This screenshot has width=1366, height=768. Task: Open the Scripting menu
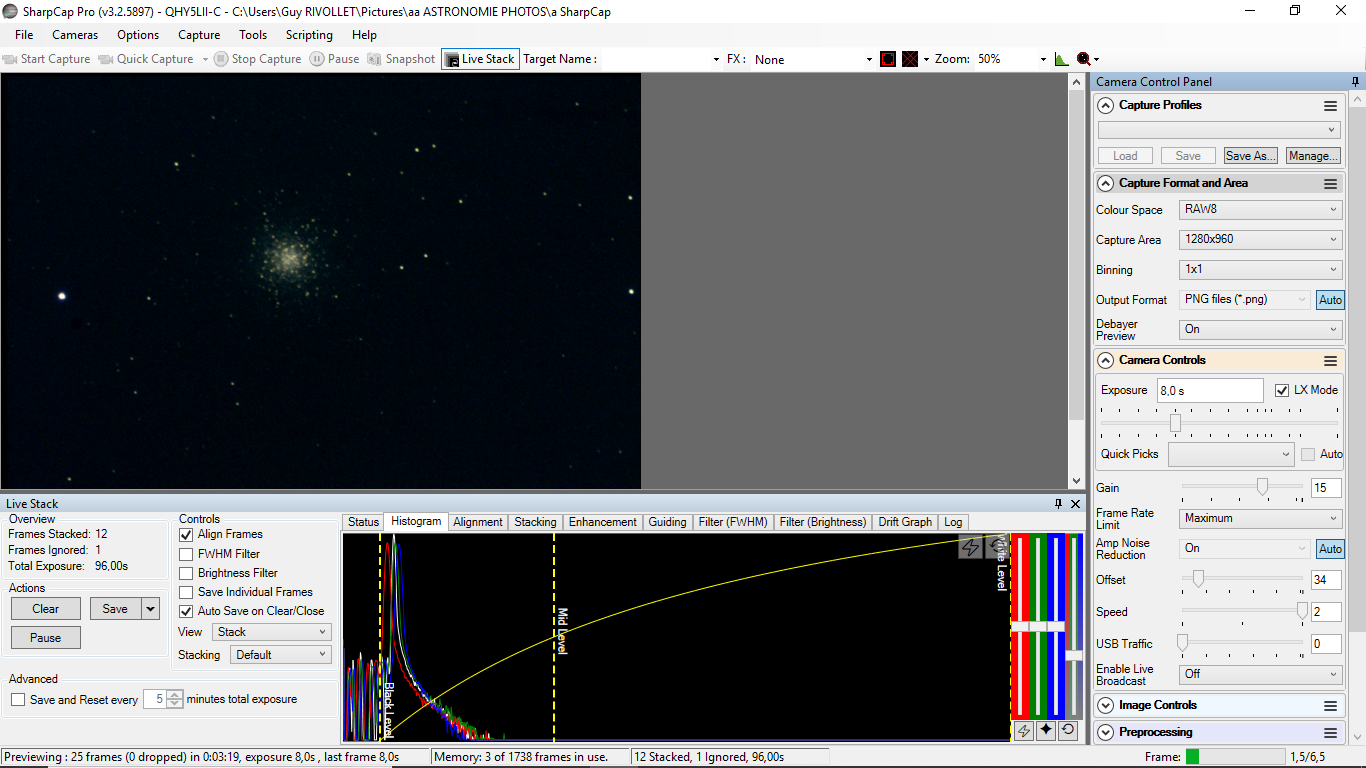(309, 35)
